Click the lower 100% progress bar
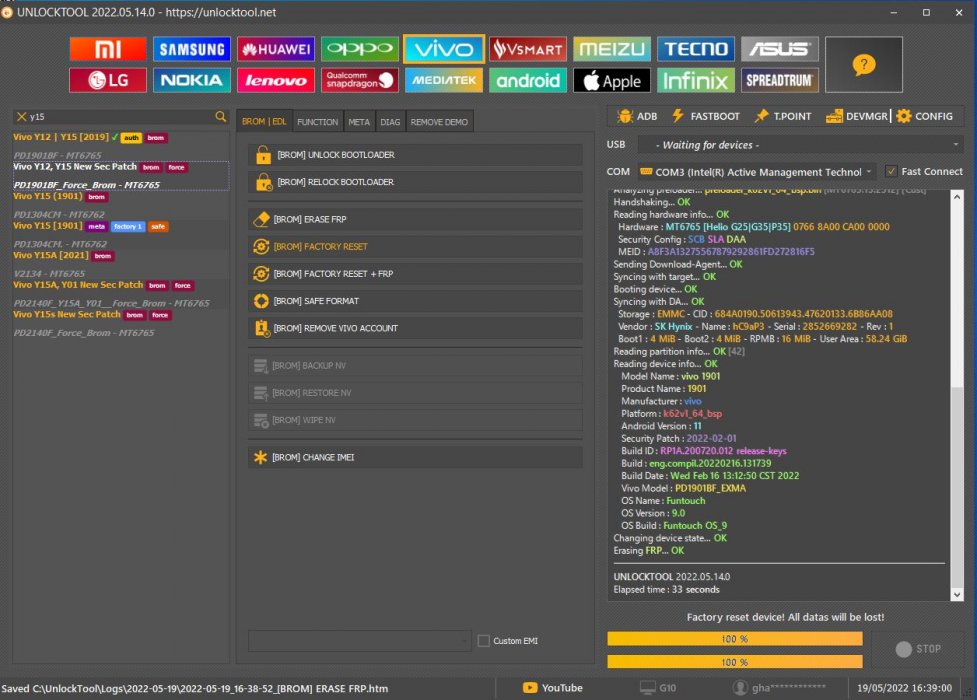This screenshot has height=700, width=977. tap(735, 662)
